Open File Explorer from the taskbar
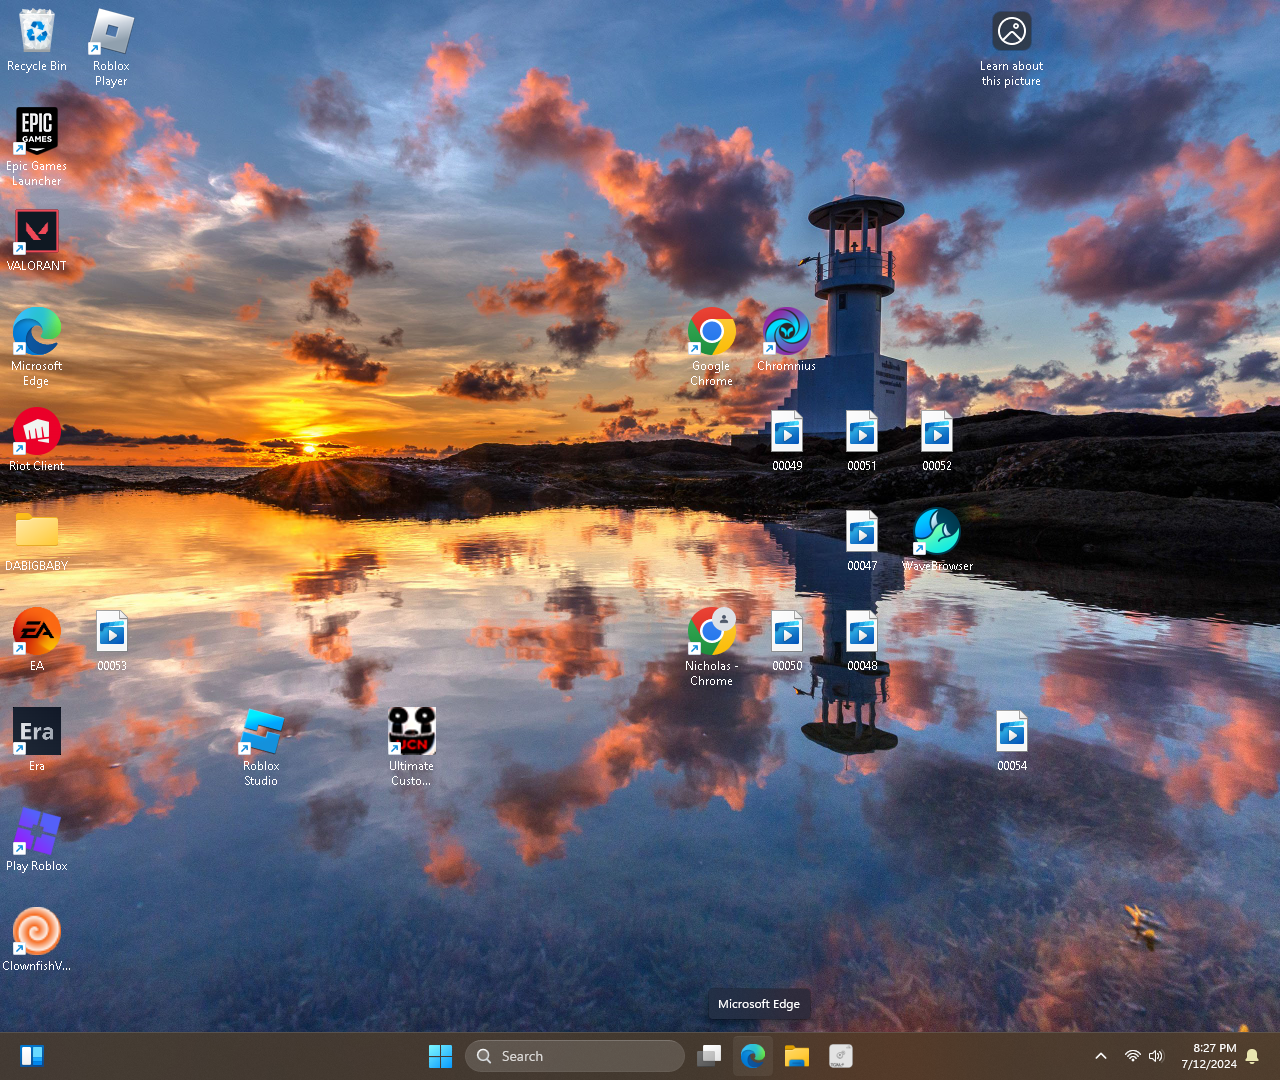Viewport: 1280px width, 1080px height. point(797,1056)
